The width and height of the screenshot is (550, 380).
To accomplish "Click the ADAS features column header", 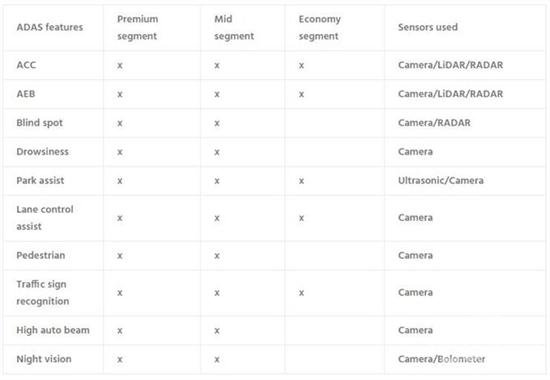I will tap(49, 27).
